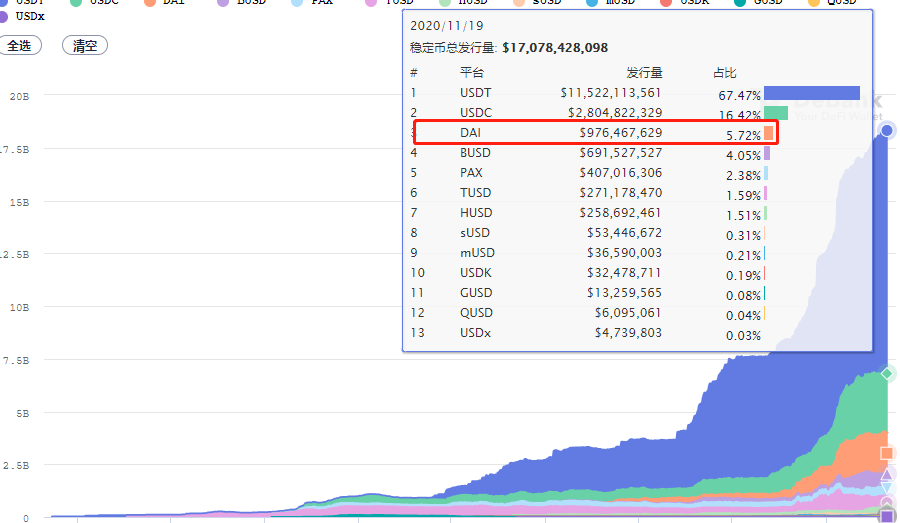Click the 4.05% share value

point(743,156)
